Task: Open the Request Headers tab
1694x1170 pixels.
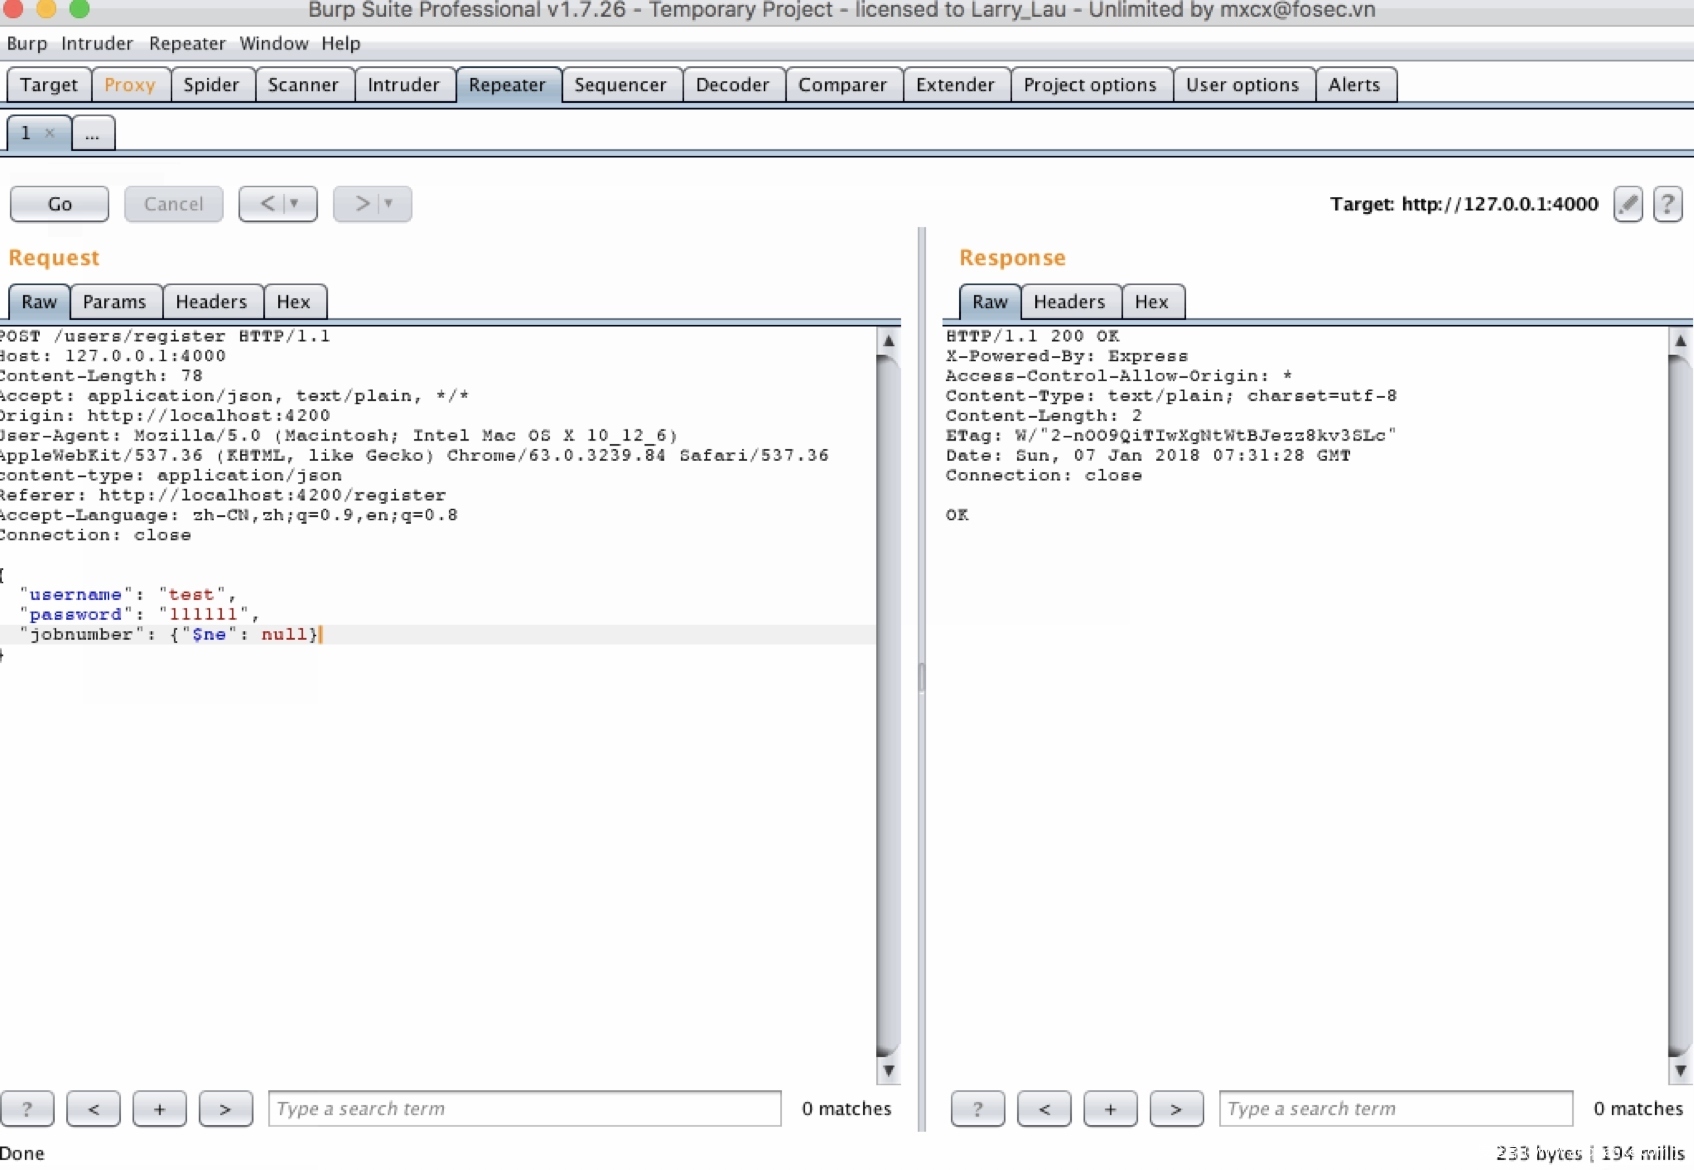Action: tap(211, 301)
